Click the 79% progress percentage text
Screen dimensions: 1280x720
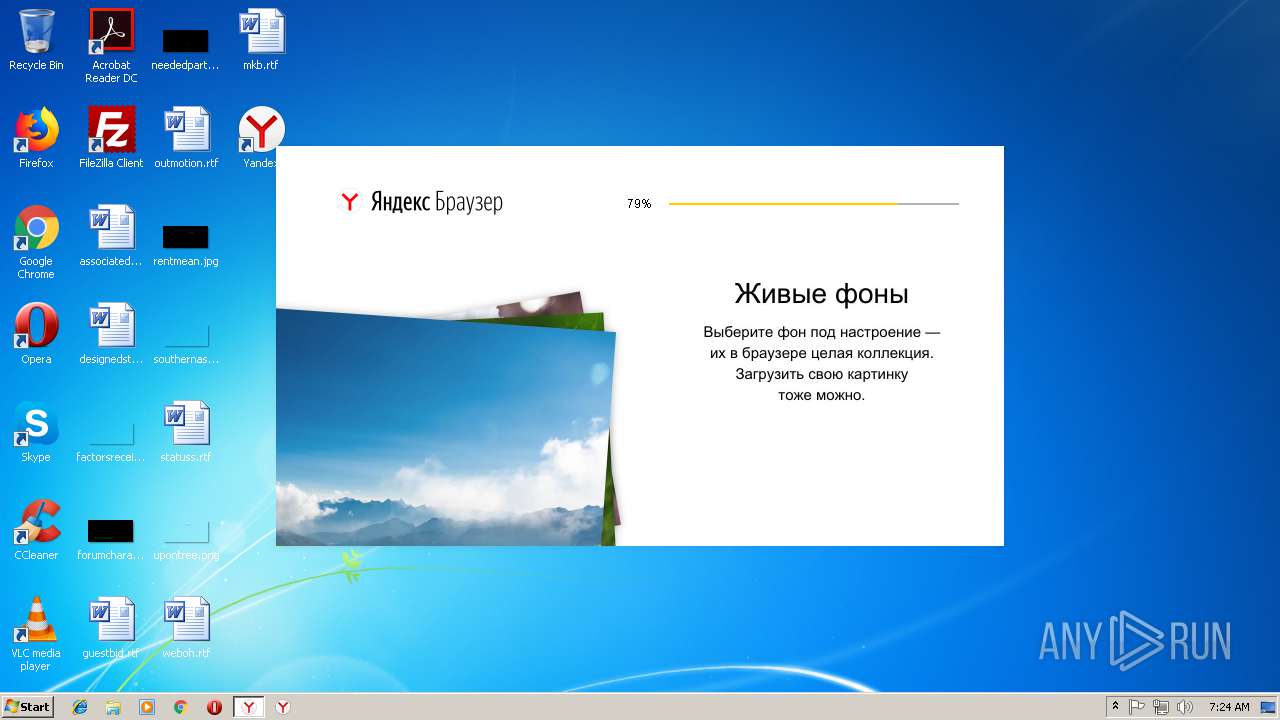click(639, 204)
